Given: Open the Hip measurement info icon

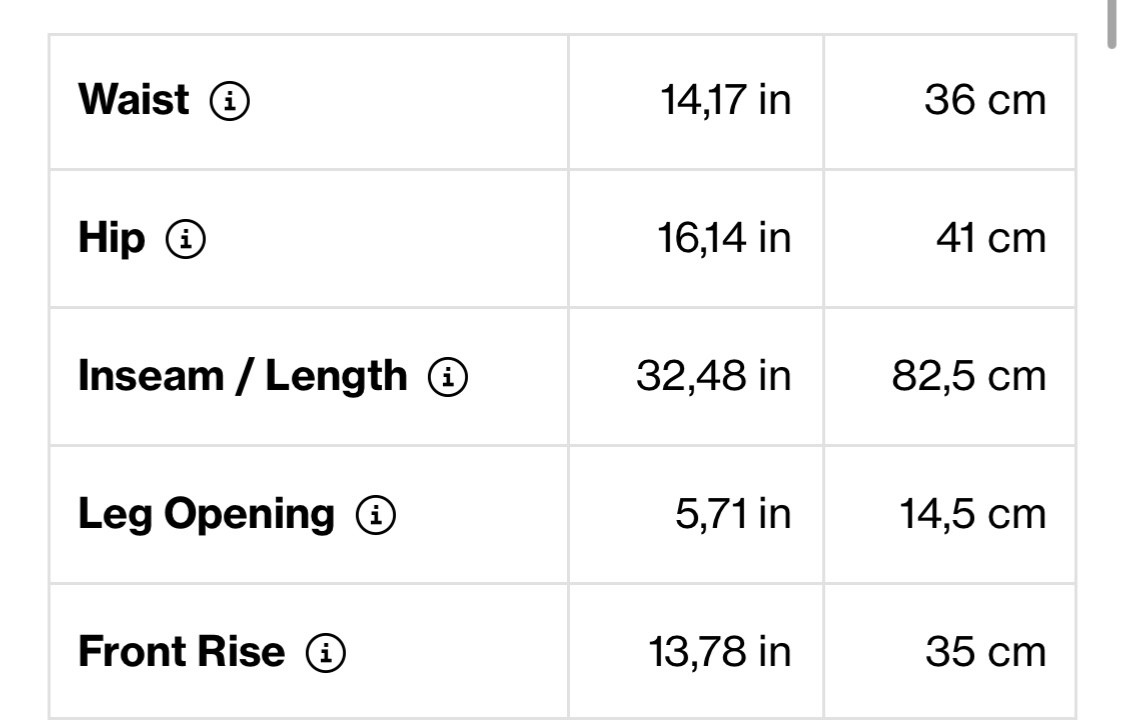Looking at the screenshot, I should pyautogui.click(x=186, y=239).
